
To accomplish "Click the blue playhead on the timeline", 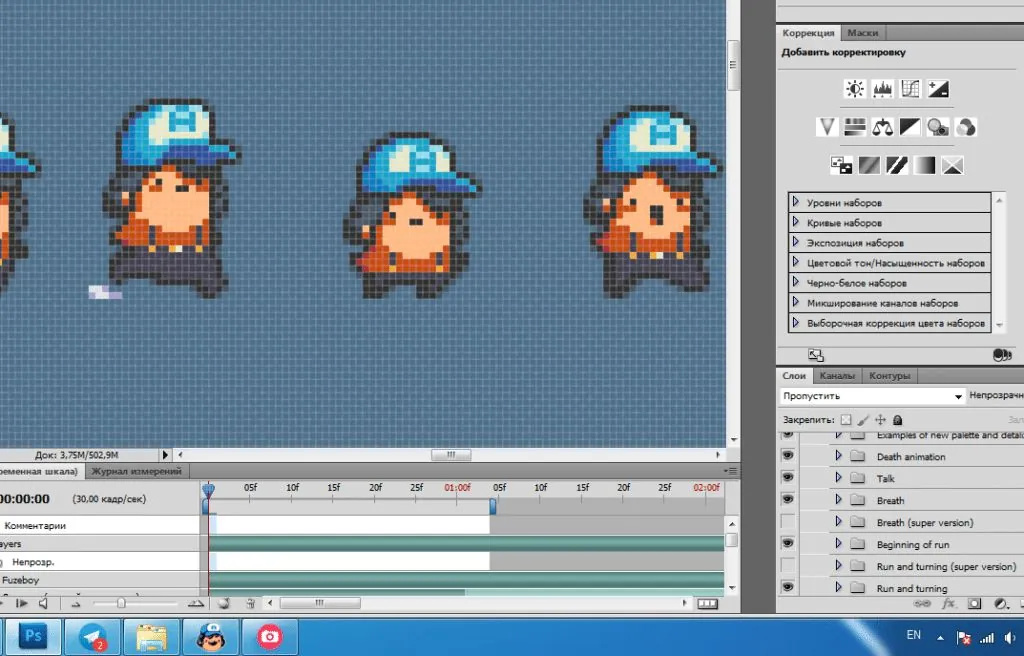I will pyautogui.click(x=208, y=489).
